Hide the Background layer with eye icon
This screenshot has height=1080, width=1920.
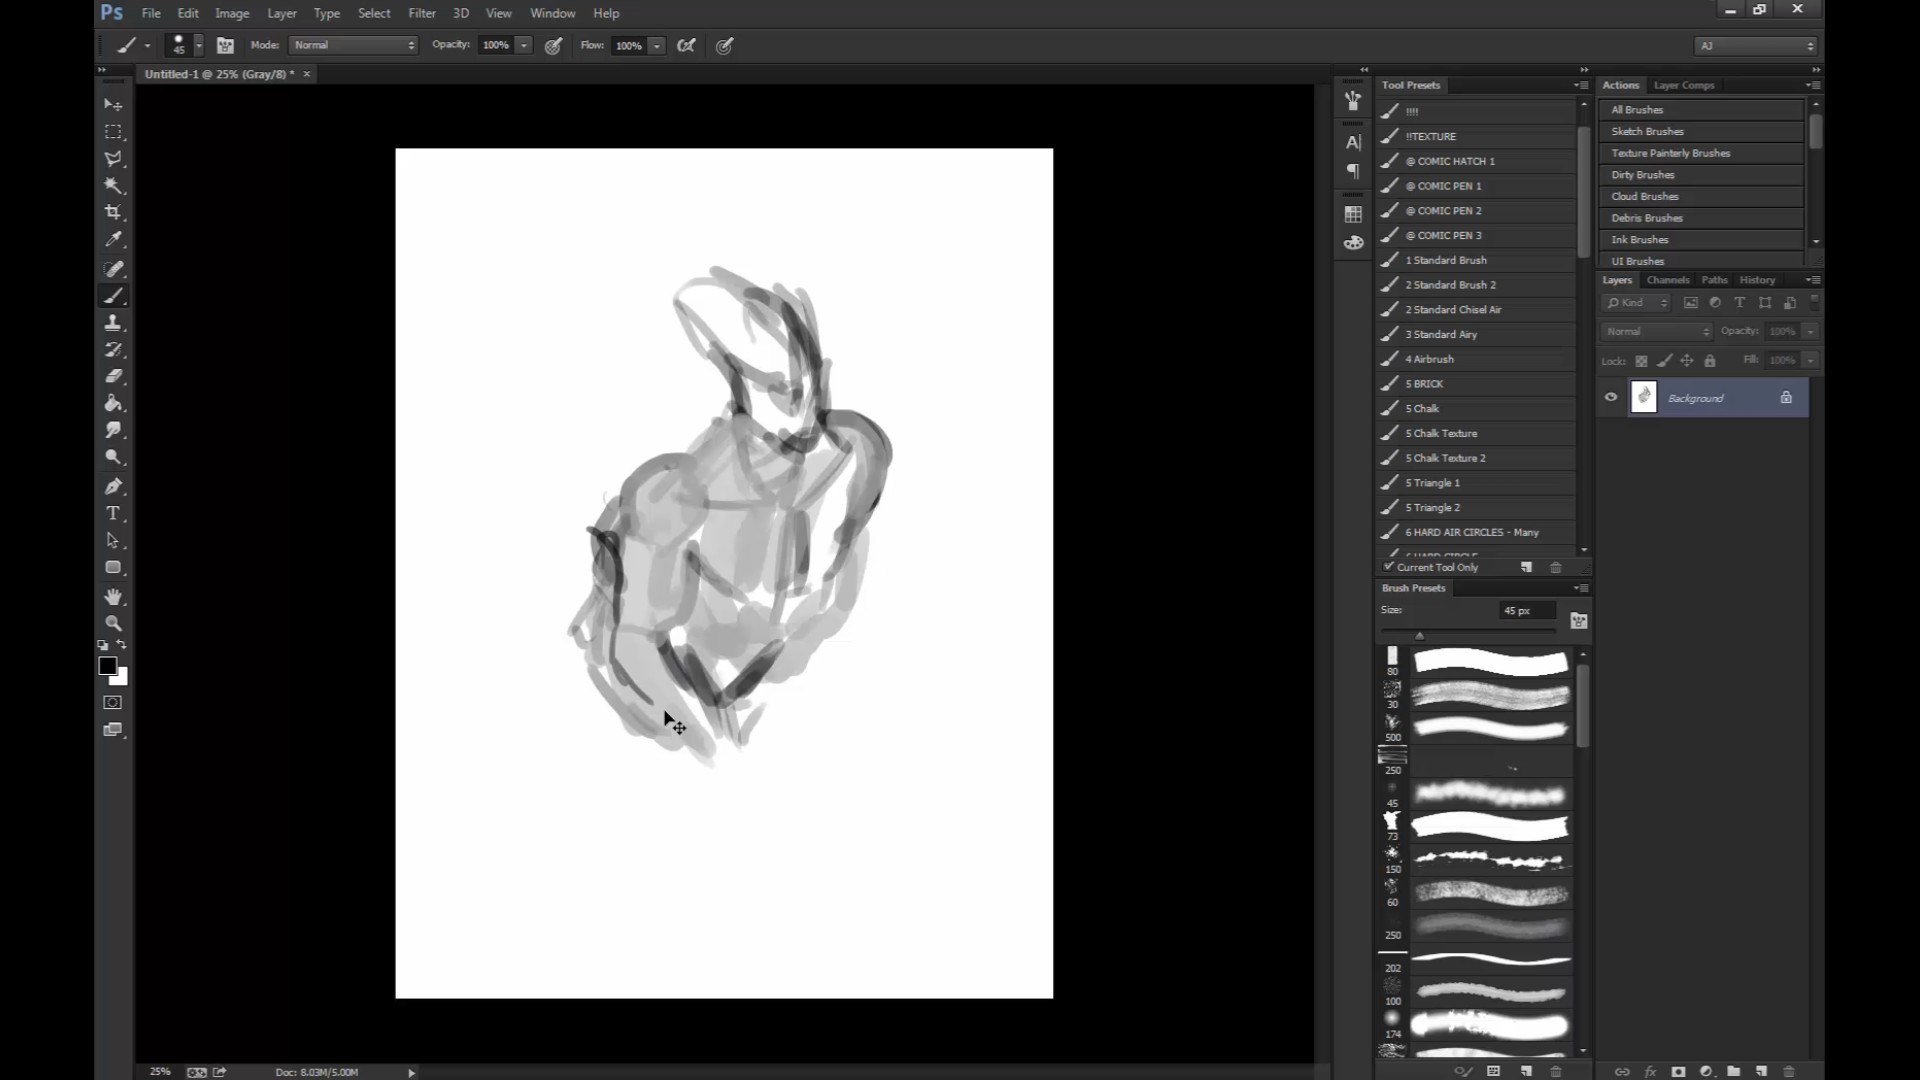1610,397
